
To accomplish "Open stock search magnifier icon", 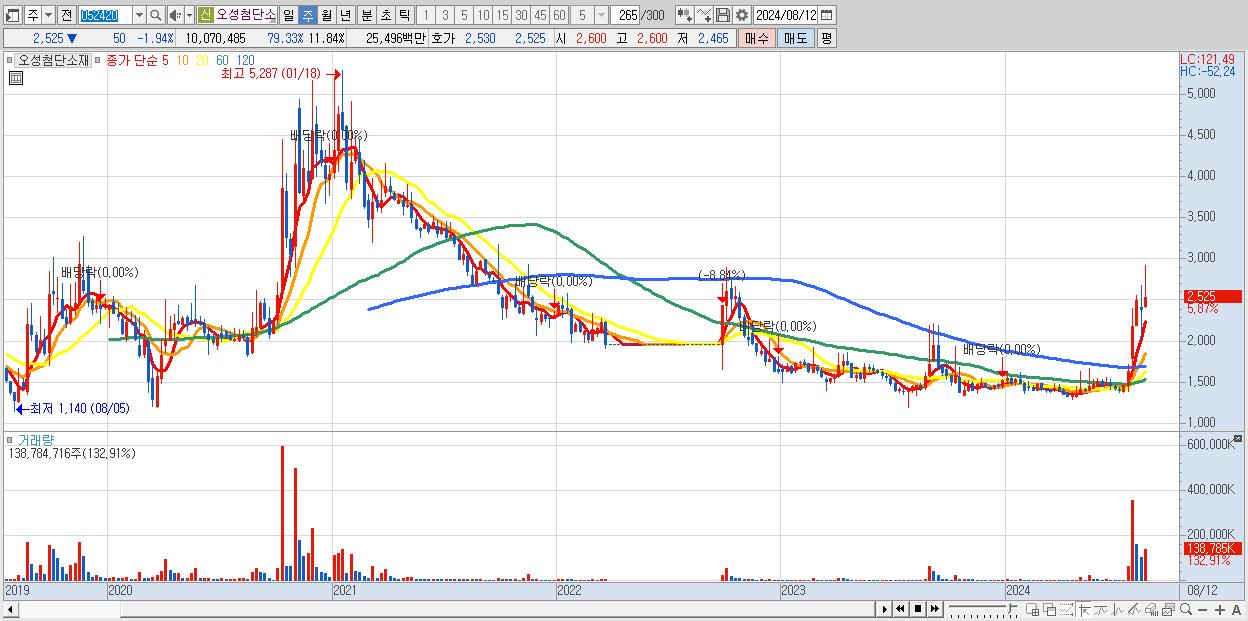I will [x=156, y=15].
